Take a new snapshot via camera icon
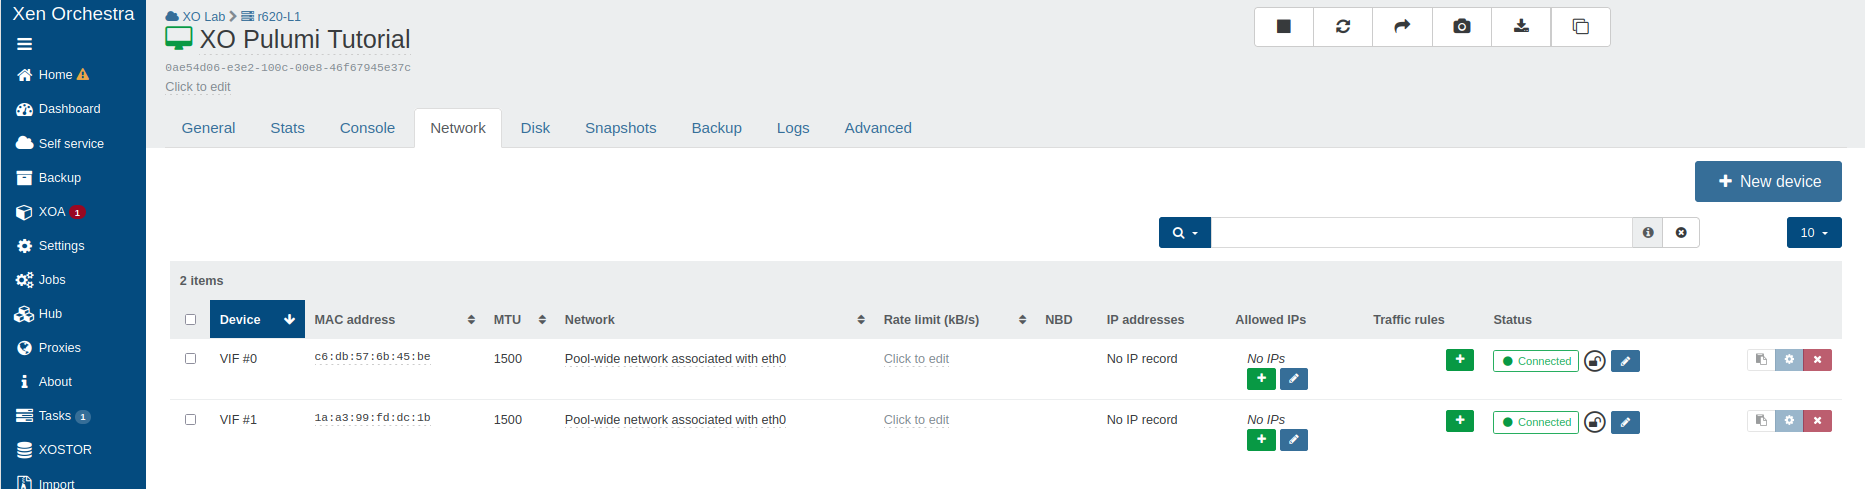Image resolution: width=1865 pixels, height=489 pixels. click(x=1461, y=27)
